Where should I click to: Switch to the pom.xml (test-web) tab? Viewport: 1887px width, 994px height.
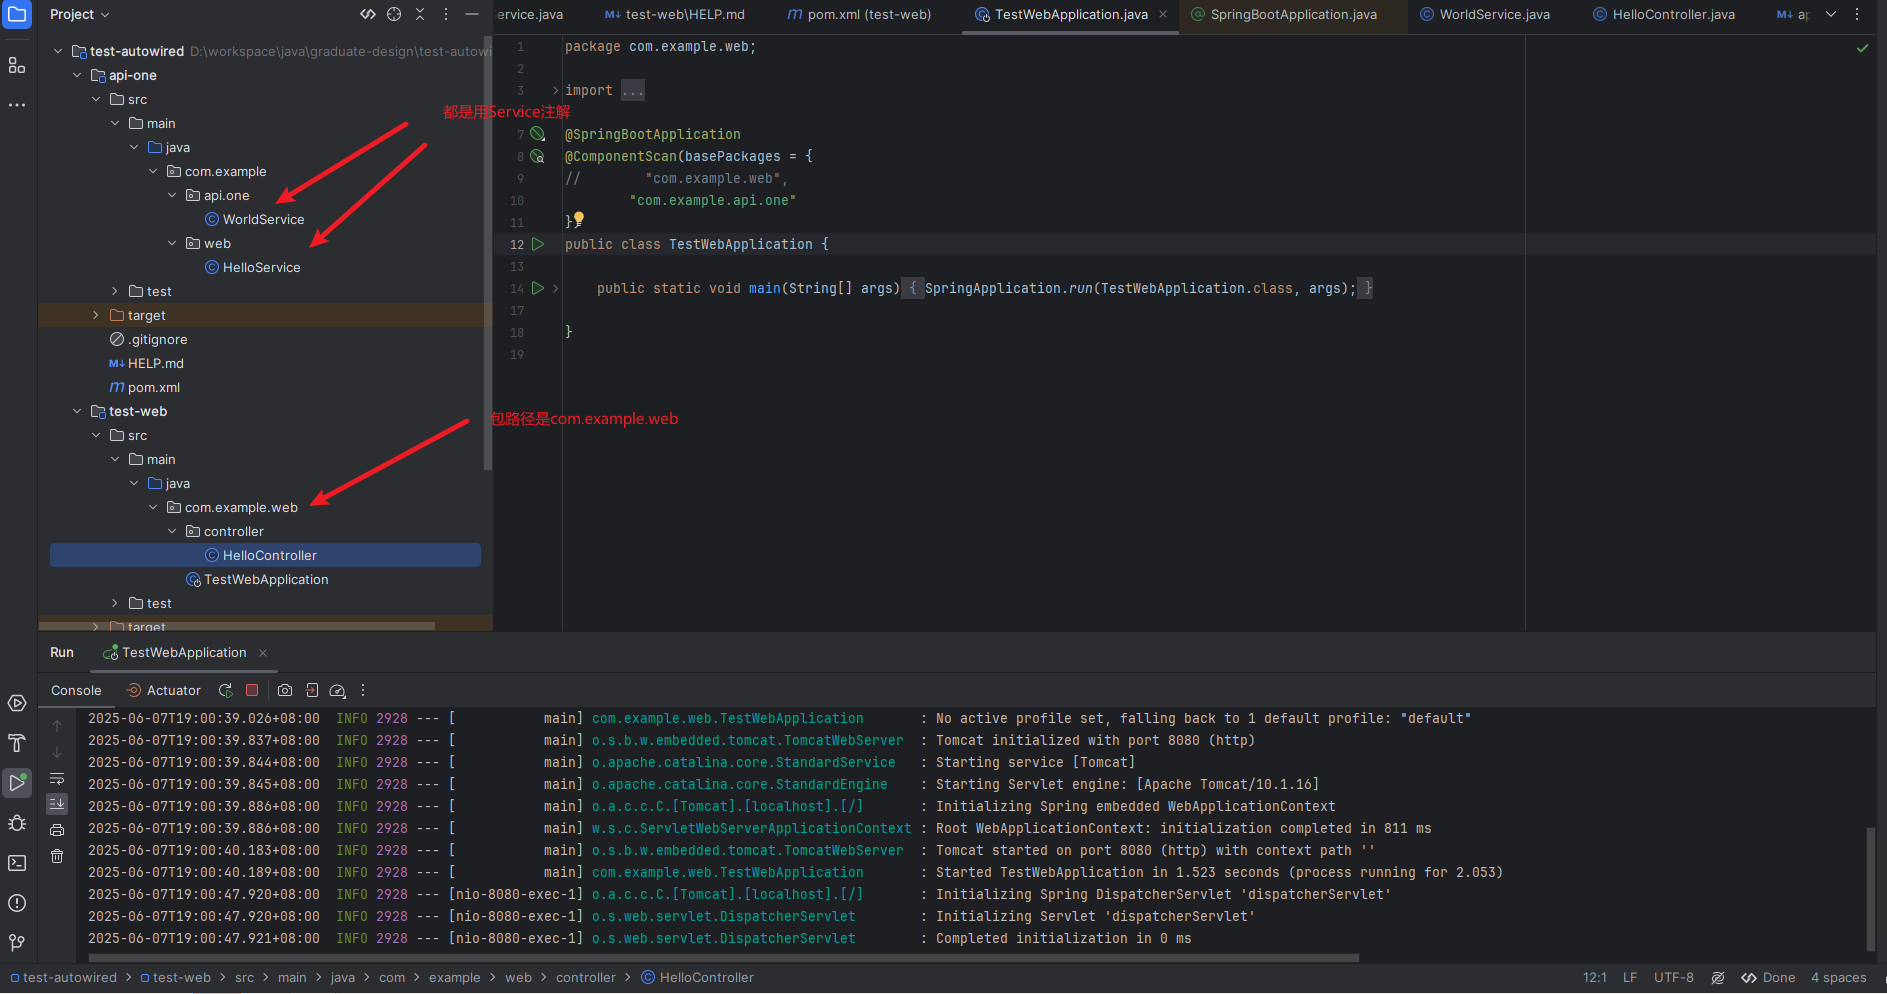click(x=859, y=14)
